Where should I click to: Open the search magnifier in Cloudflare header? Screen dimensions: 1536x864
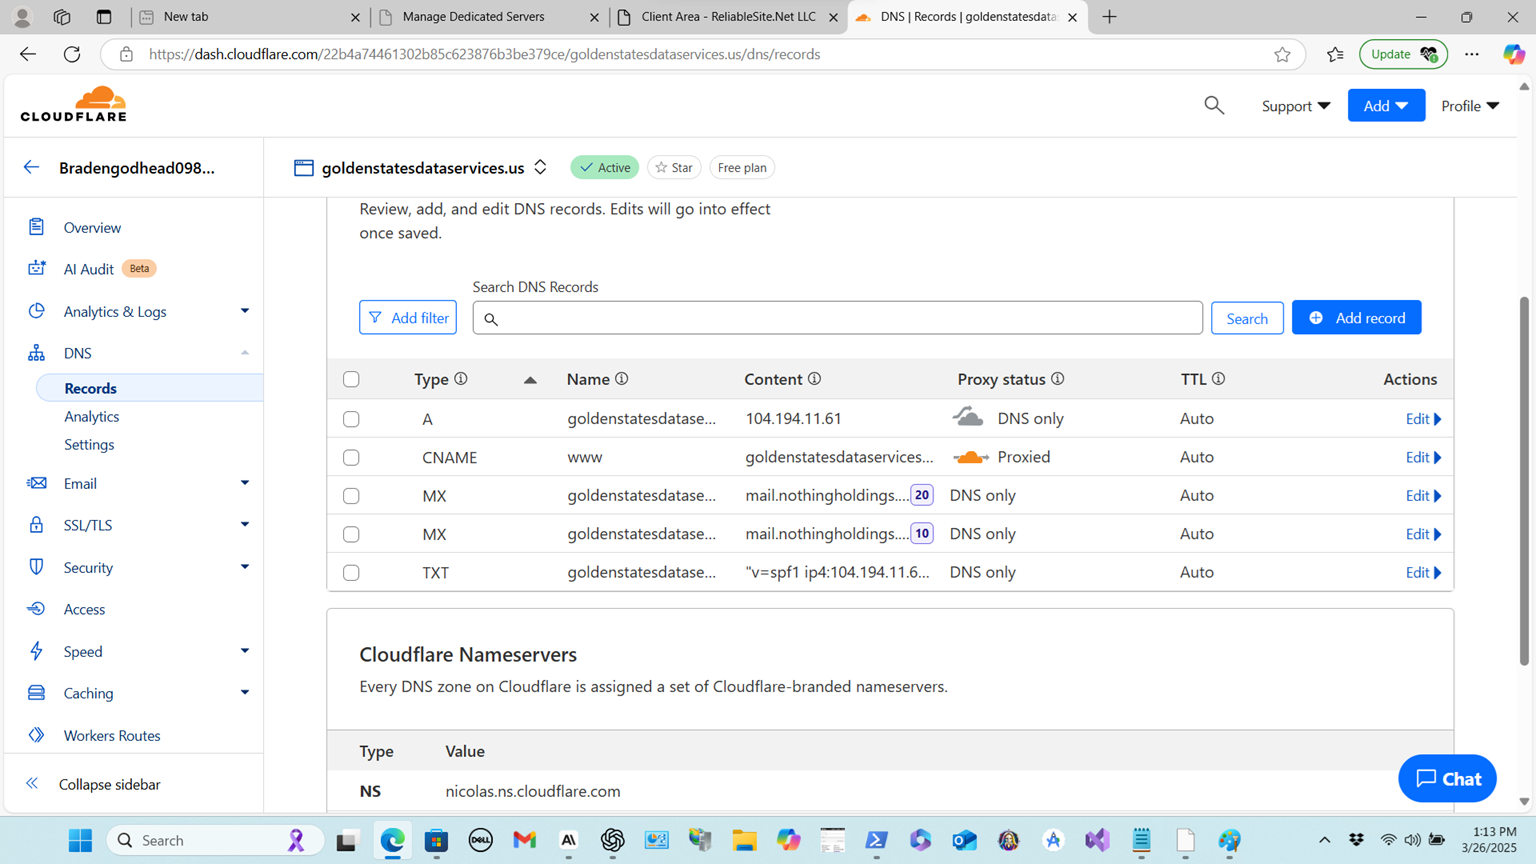tap(1214, 105)
